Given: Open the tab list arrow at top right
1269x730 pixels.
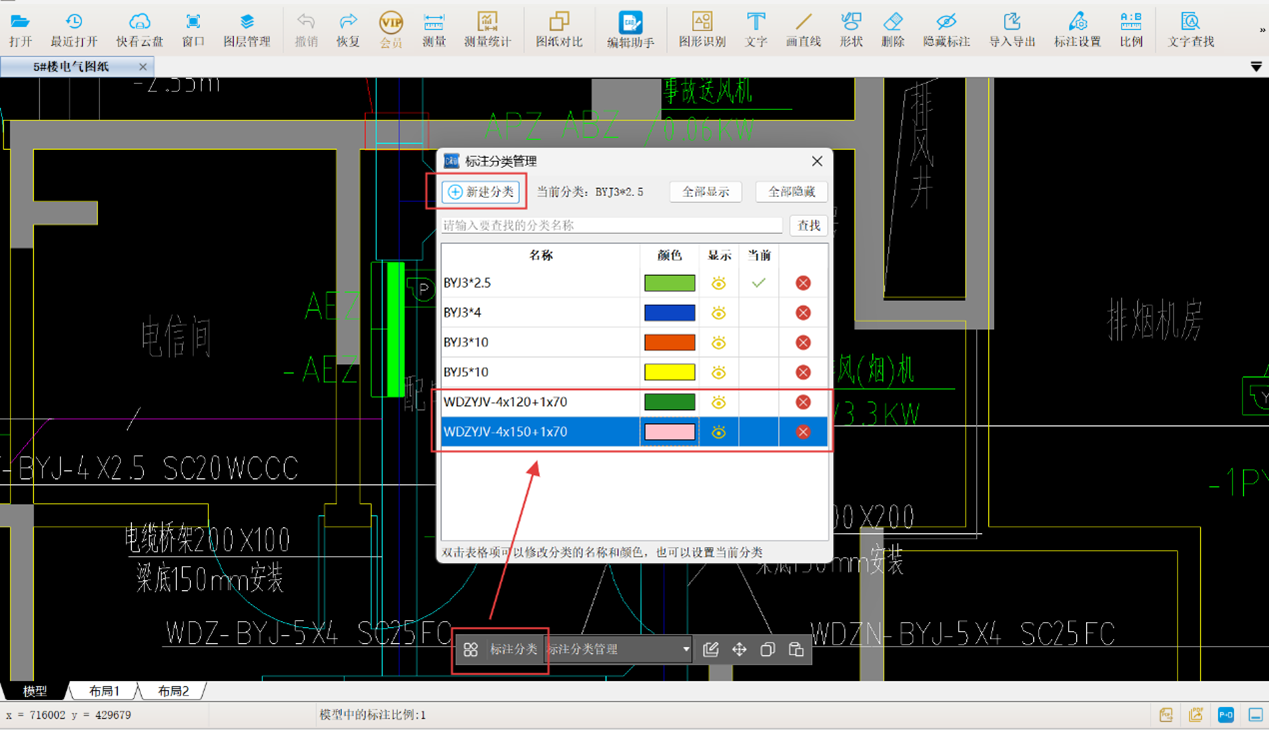Looking at the screenshot, I should 1256,67.
